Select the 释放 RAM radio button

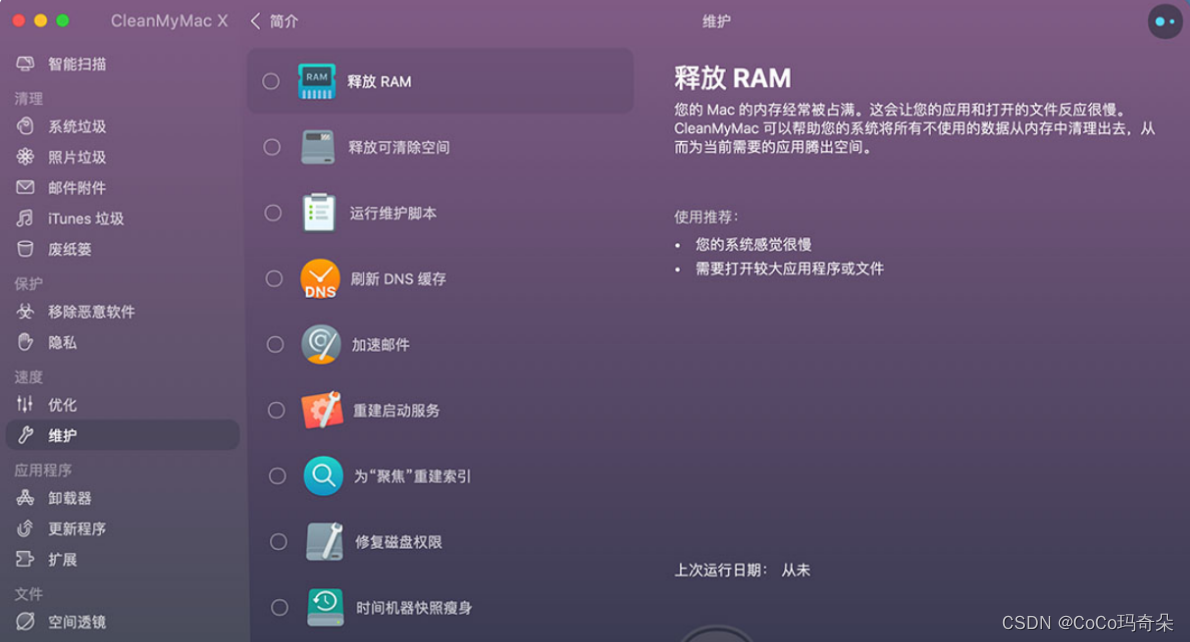point(271,81)
